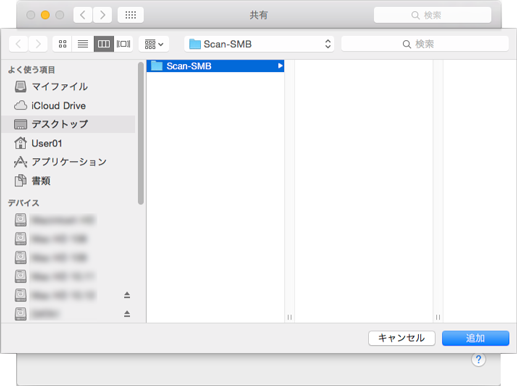Viewport: 517px width, 386px height.
Task: Select column view mode
Action: [x=104, y=44]
